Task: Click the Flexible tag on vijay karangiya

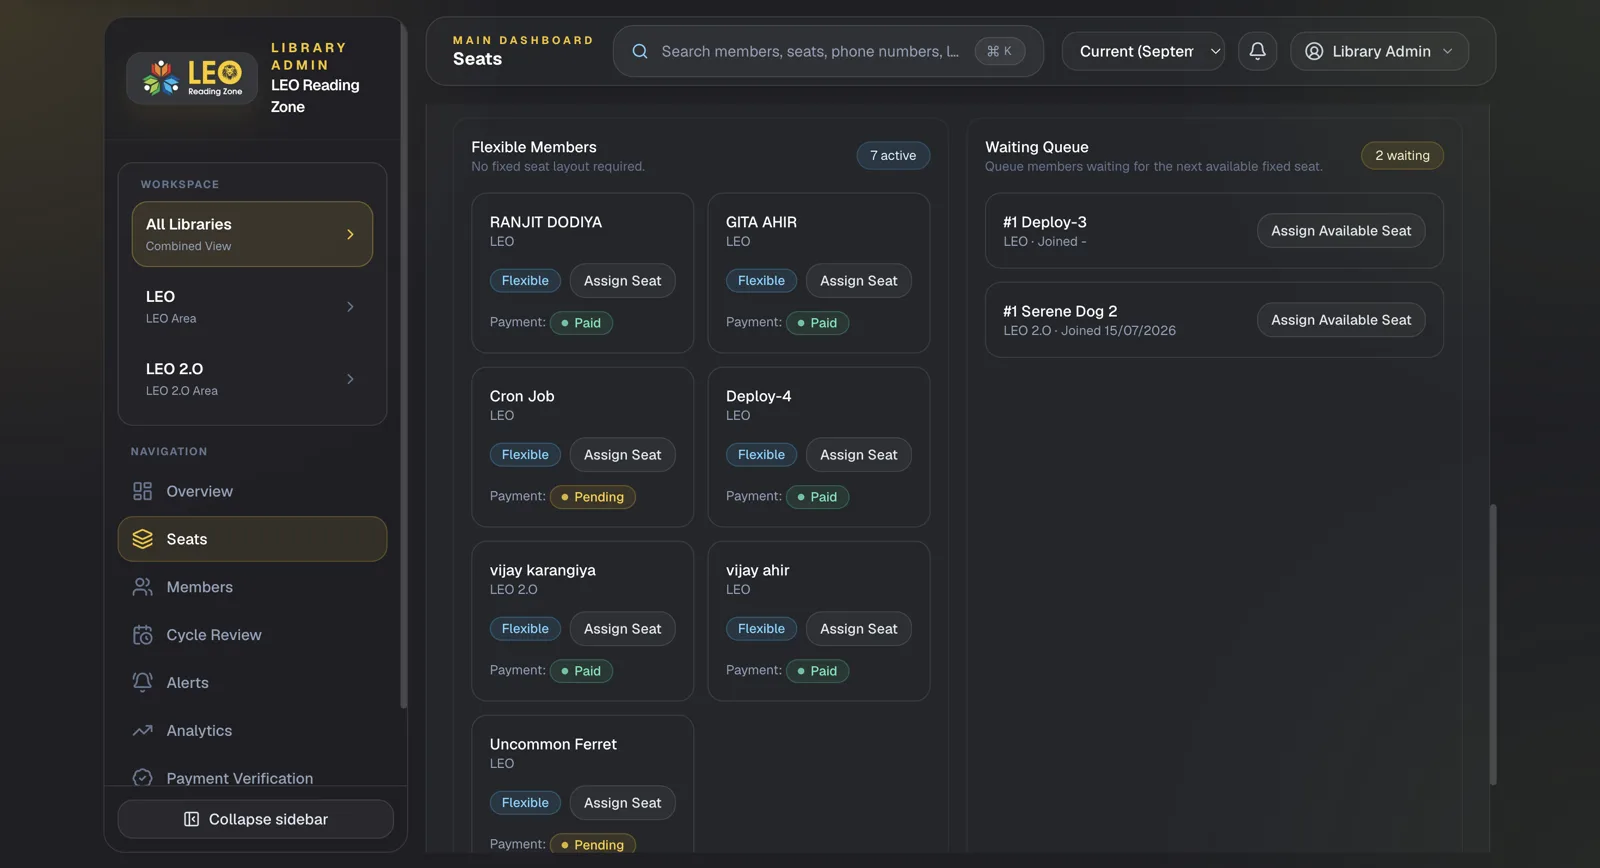Action: pos(525,629)
